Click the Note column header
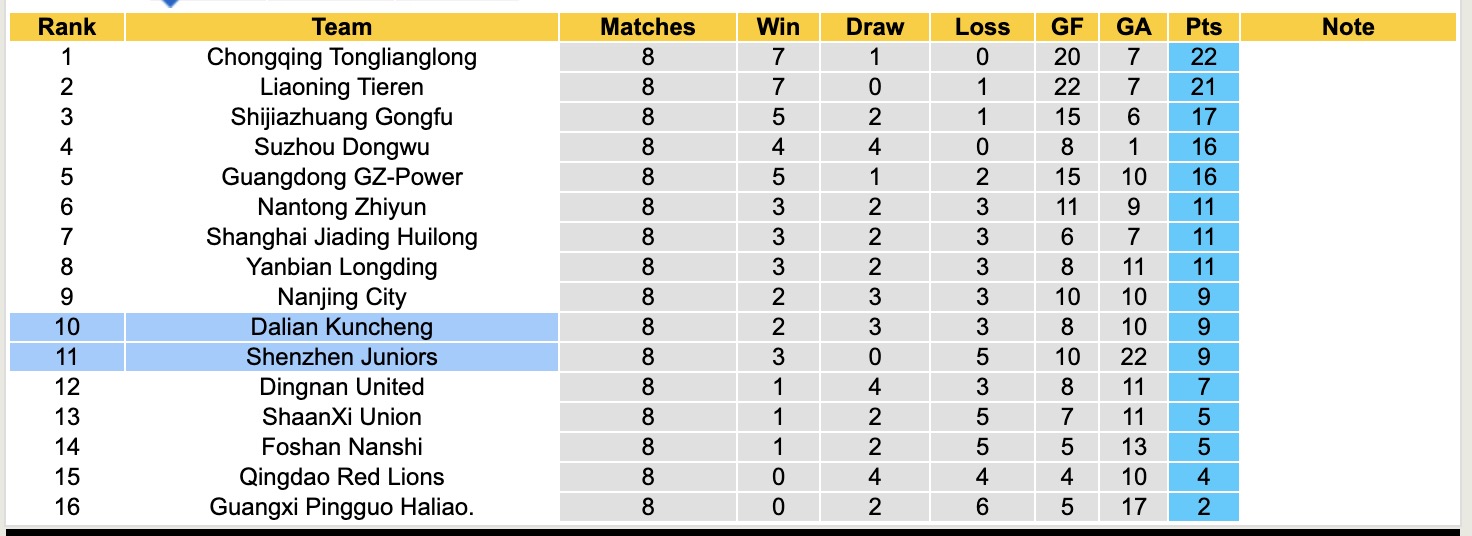This screenshot has height=536, width=1472. [1348, 27]
